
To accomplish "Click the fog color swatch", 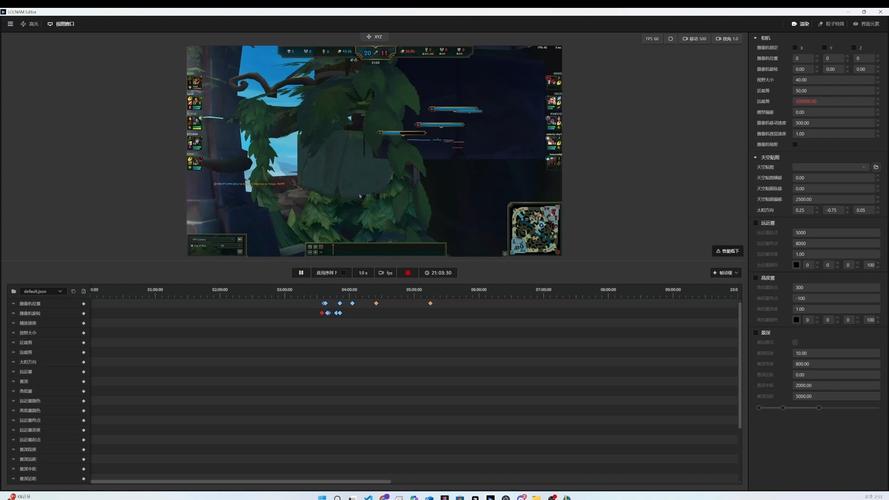I will [796, 265].
